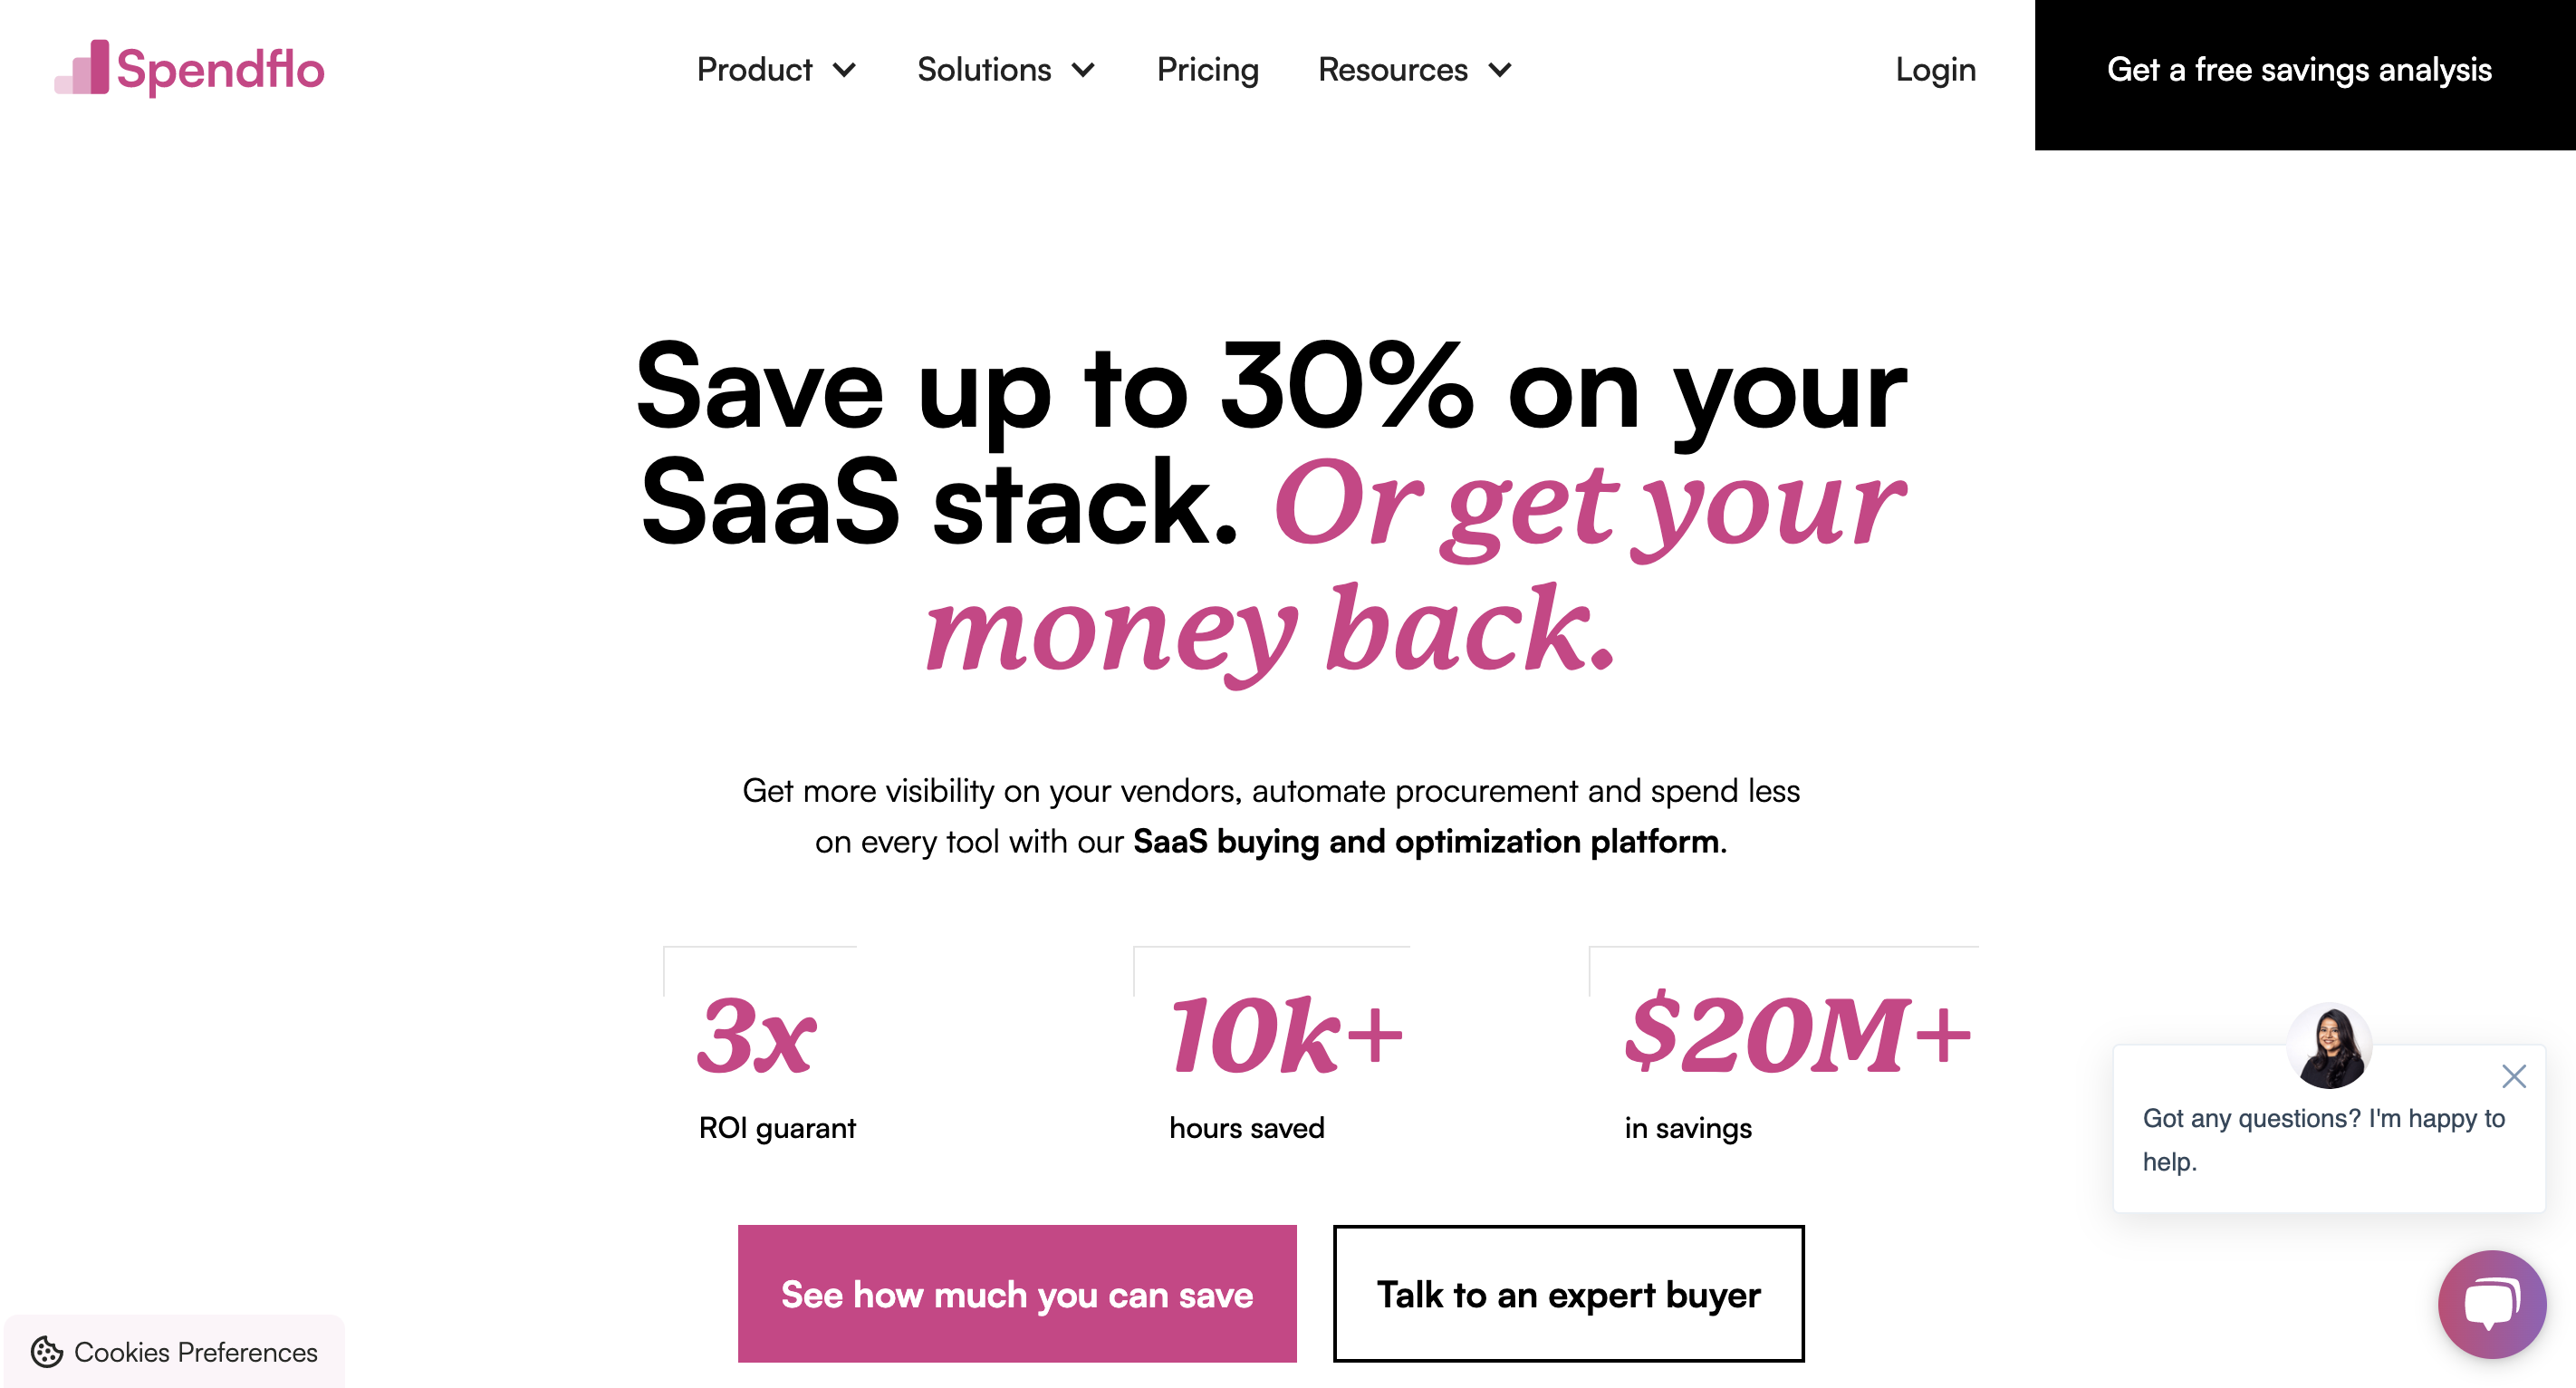Open the live chat bubble icon
This screenshot has width=2576, height=1388.
pos(2491,1305)
